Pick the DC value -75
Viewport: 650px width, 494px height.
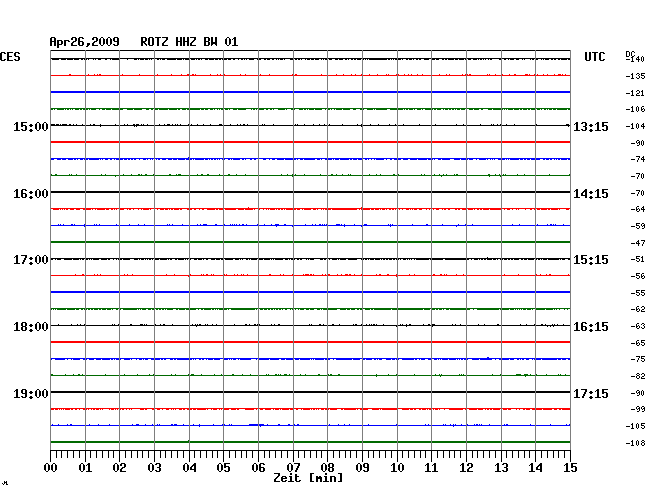(x=638, y=359)
